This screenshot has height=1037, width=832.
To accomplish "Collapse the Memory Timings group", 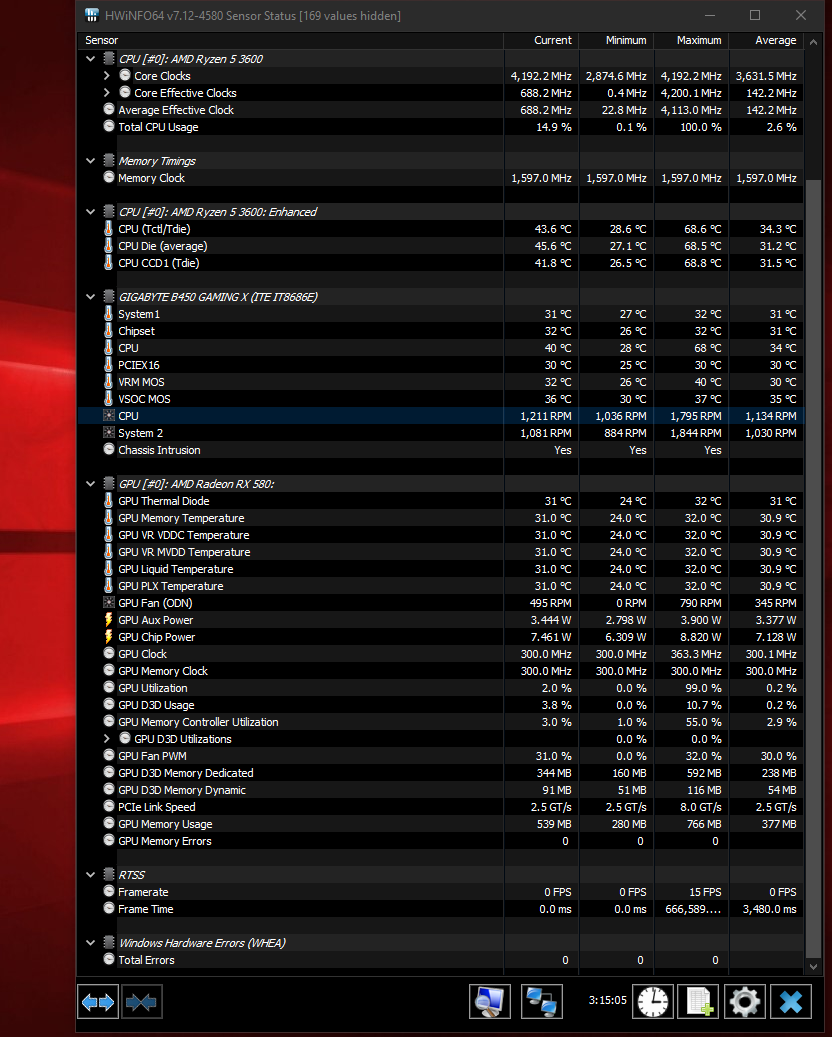I will [91, 161].
